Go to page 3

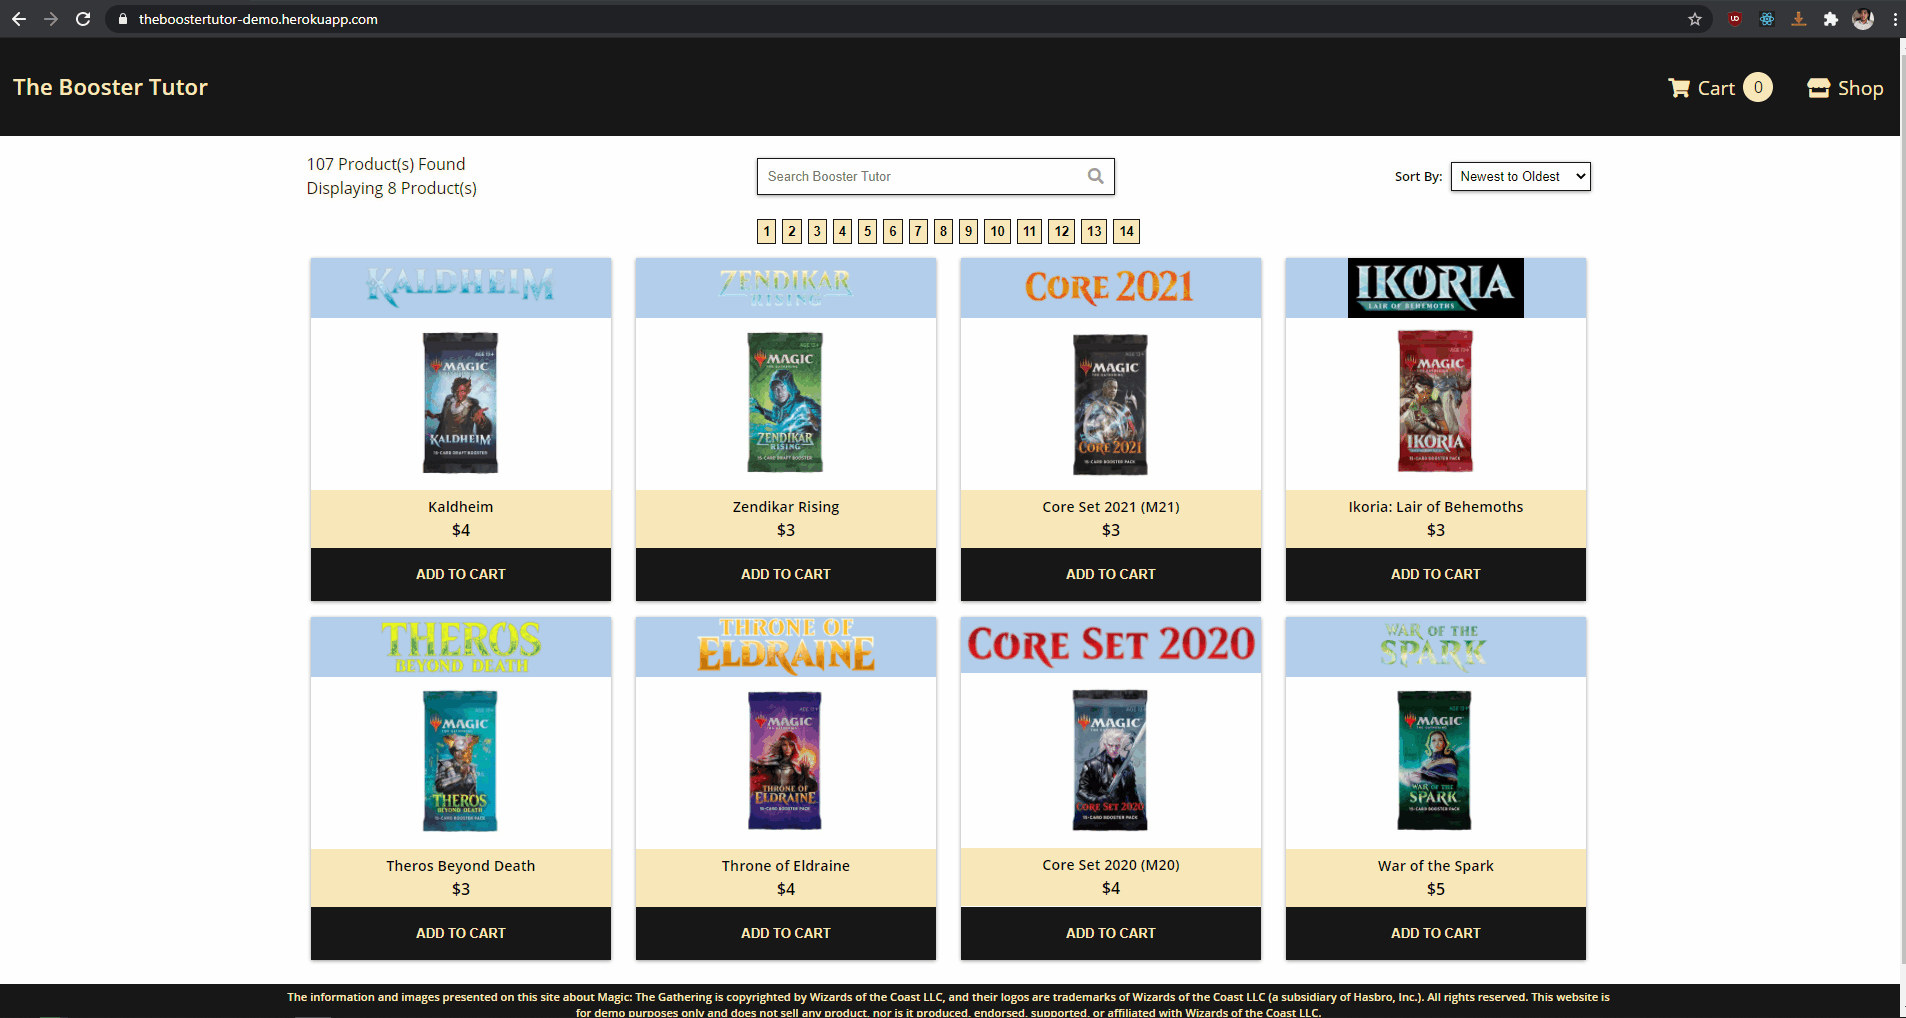(x=817, y=231)
